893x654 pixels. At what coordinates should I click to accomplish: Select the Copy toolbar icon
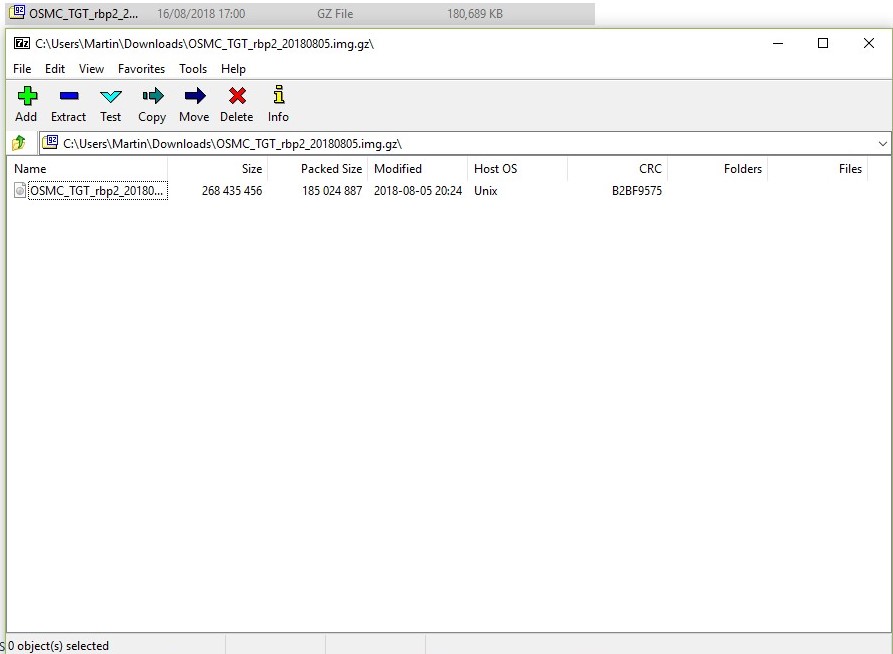point(153,96)
